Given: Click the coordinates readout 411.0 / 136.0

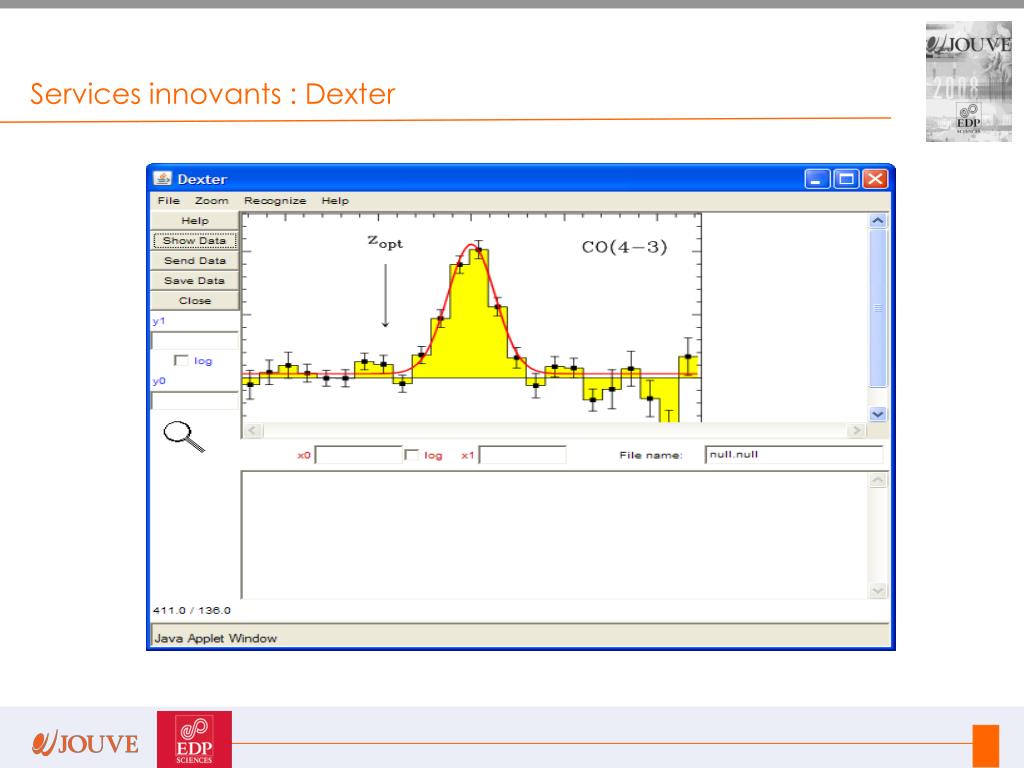Looking at the screenshot, I should (191, 610).
